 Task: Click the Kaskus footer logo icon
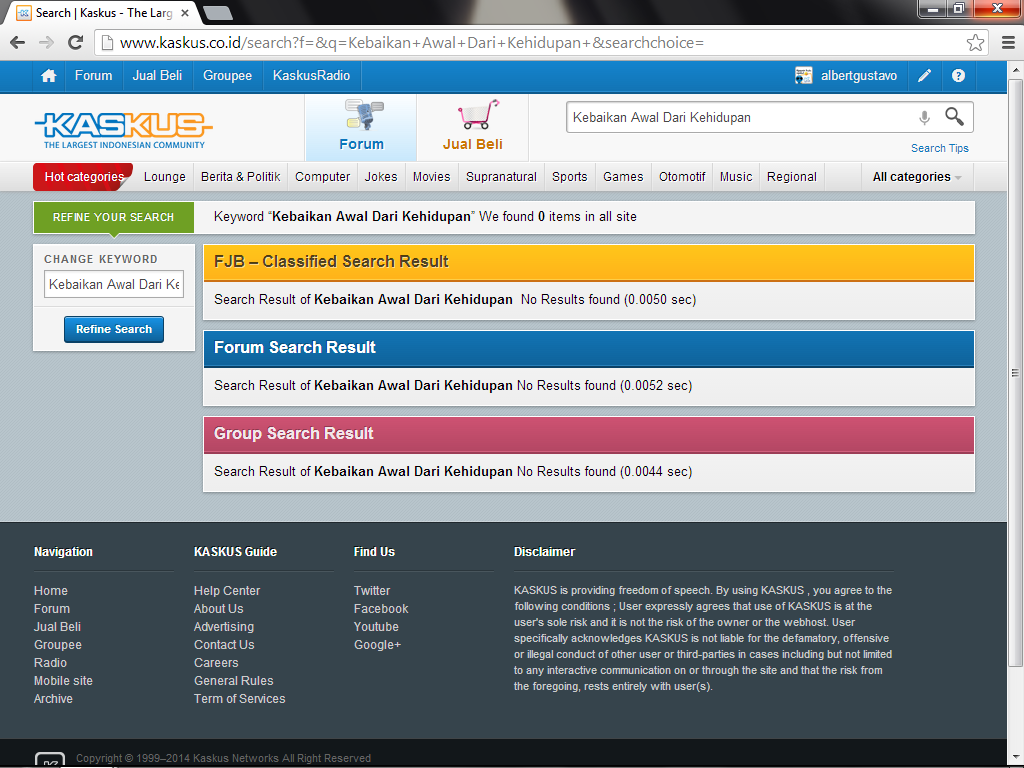coord(50,760)
